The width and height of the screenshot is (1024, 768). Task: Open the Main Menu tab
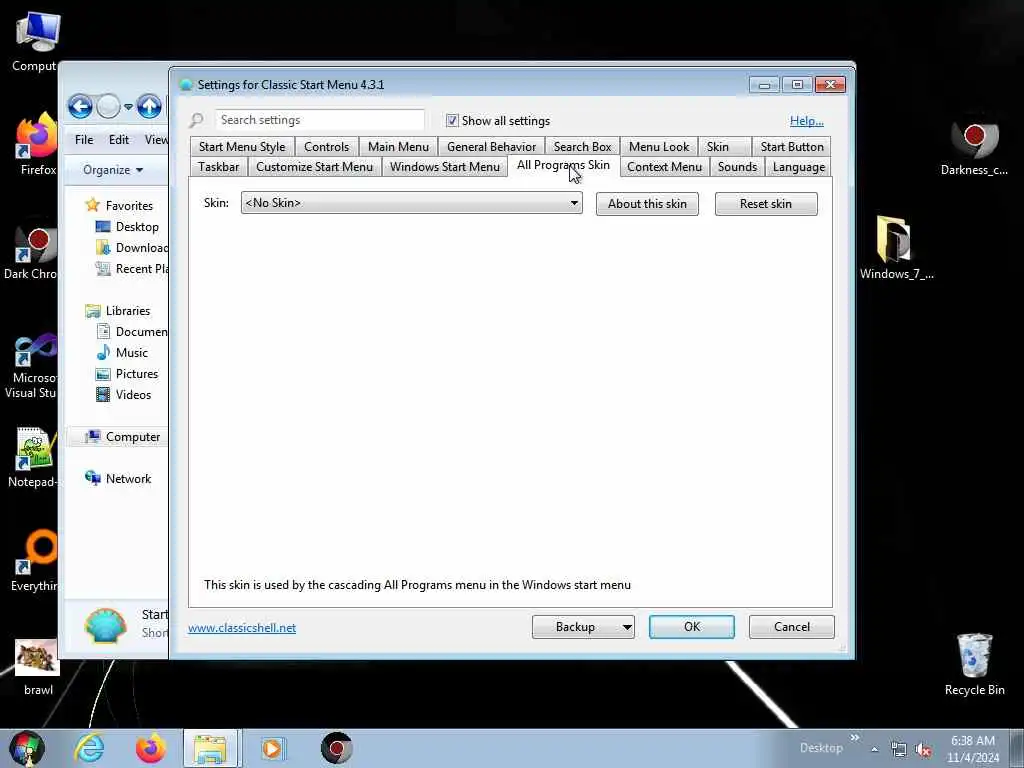click(398, 147)
